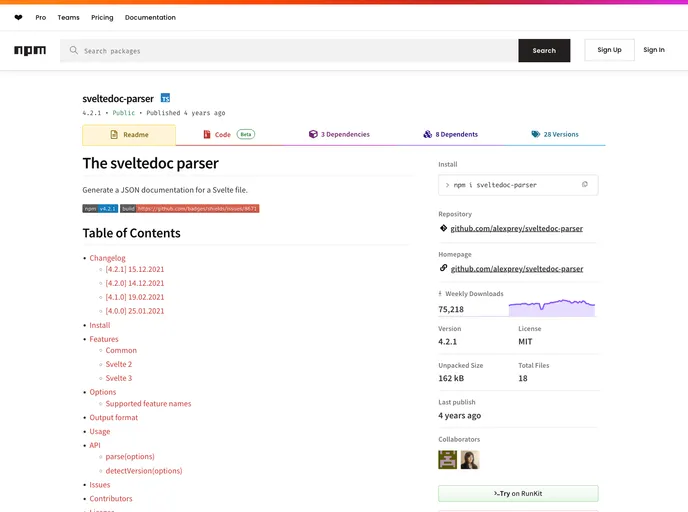Jump to [4.0.0] 25.01.2021 changelog entry
This screenshot has width=688, height=512.
(135, 311)
